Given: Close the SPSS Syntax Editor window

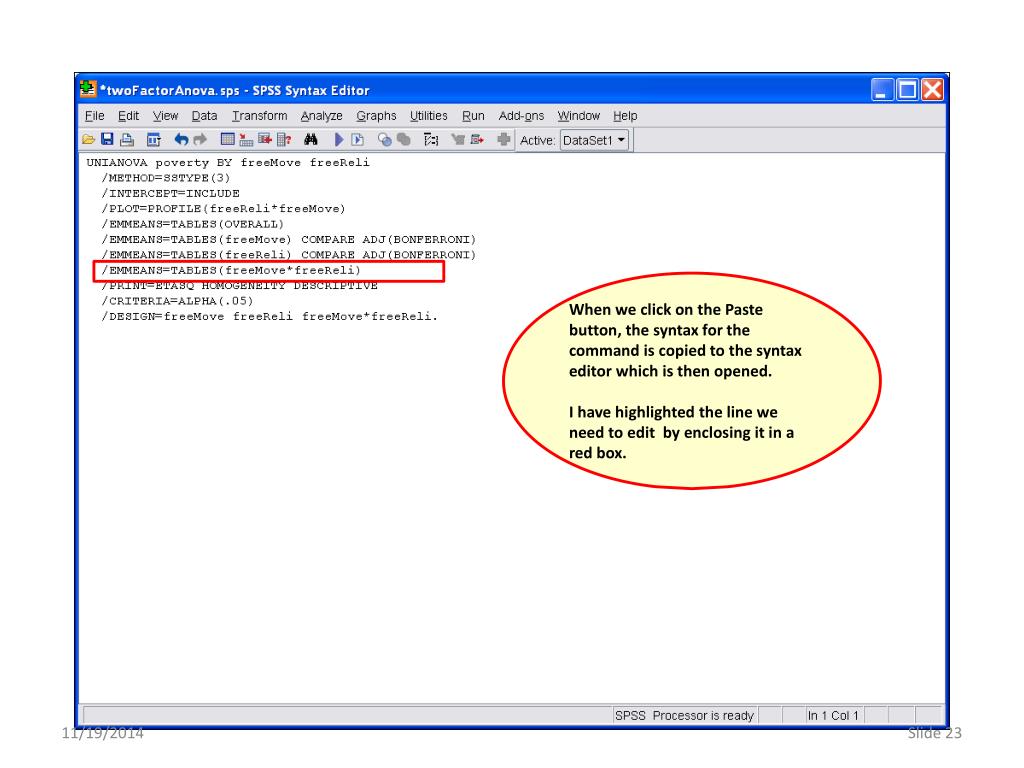Looking at the screenshot, I should tap(932, 89).
